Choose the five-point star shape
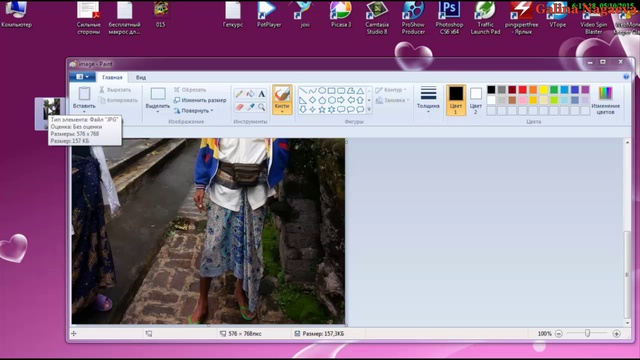This screenshot has height=360, width=640. tap(322, 109)
